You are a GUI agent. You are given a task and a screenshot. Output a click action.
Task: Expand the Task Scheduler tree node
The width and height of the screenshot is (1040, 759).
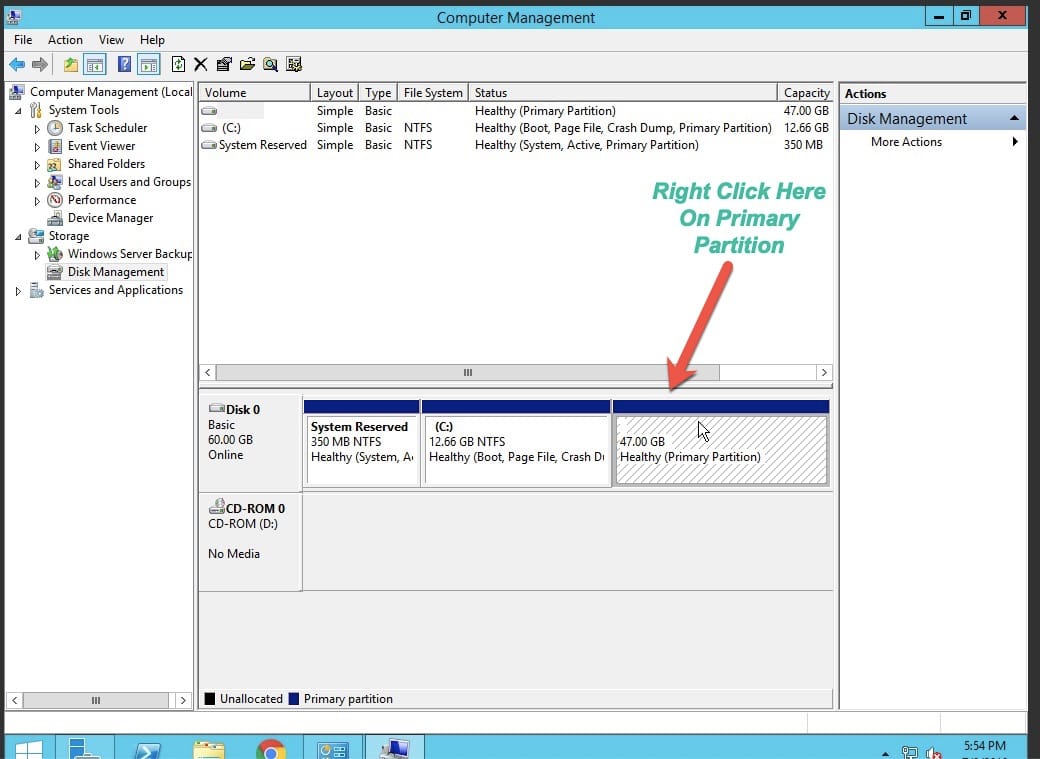tap(37, 129)
